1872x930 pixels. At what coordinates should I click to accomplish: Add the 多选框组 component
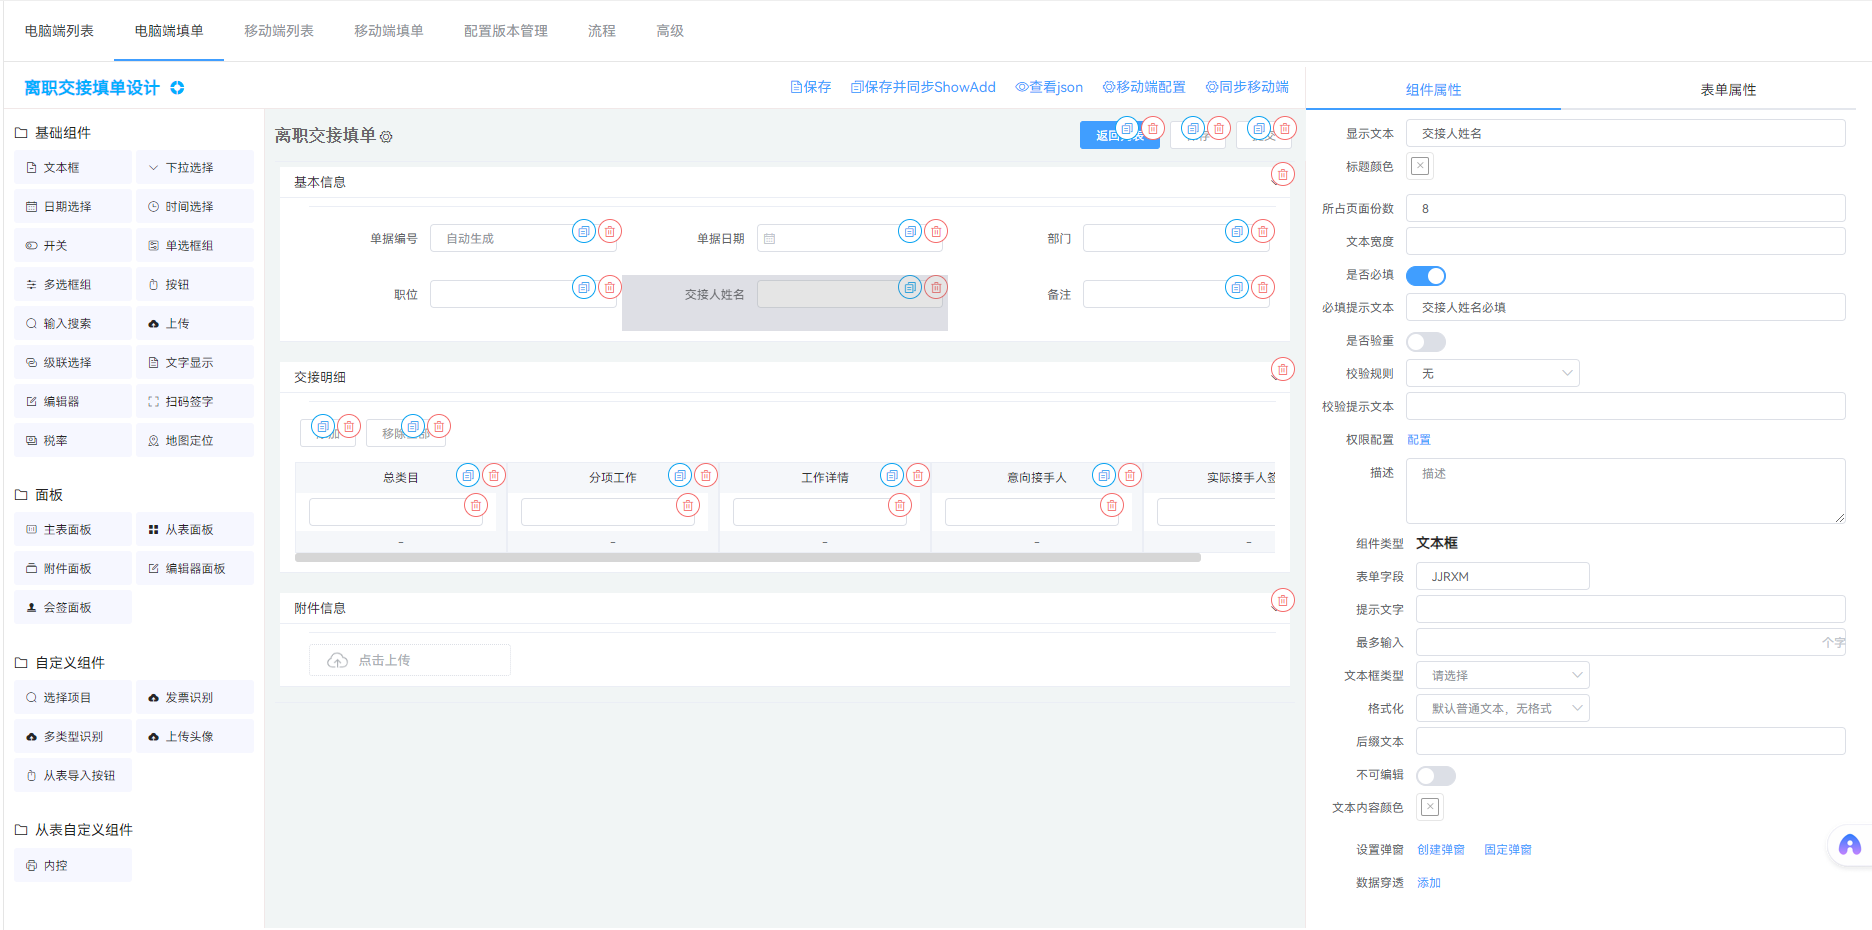pyautogui.click(x=73, y=284)
